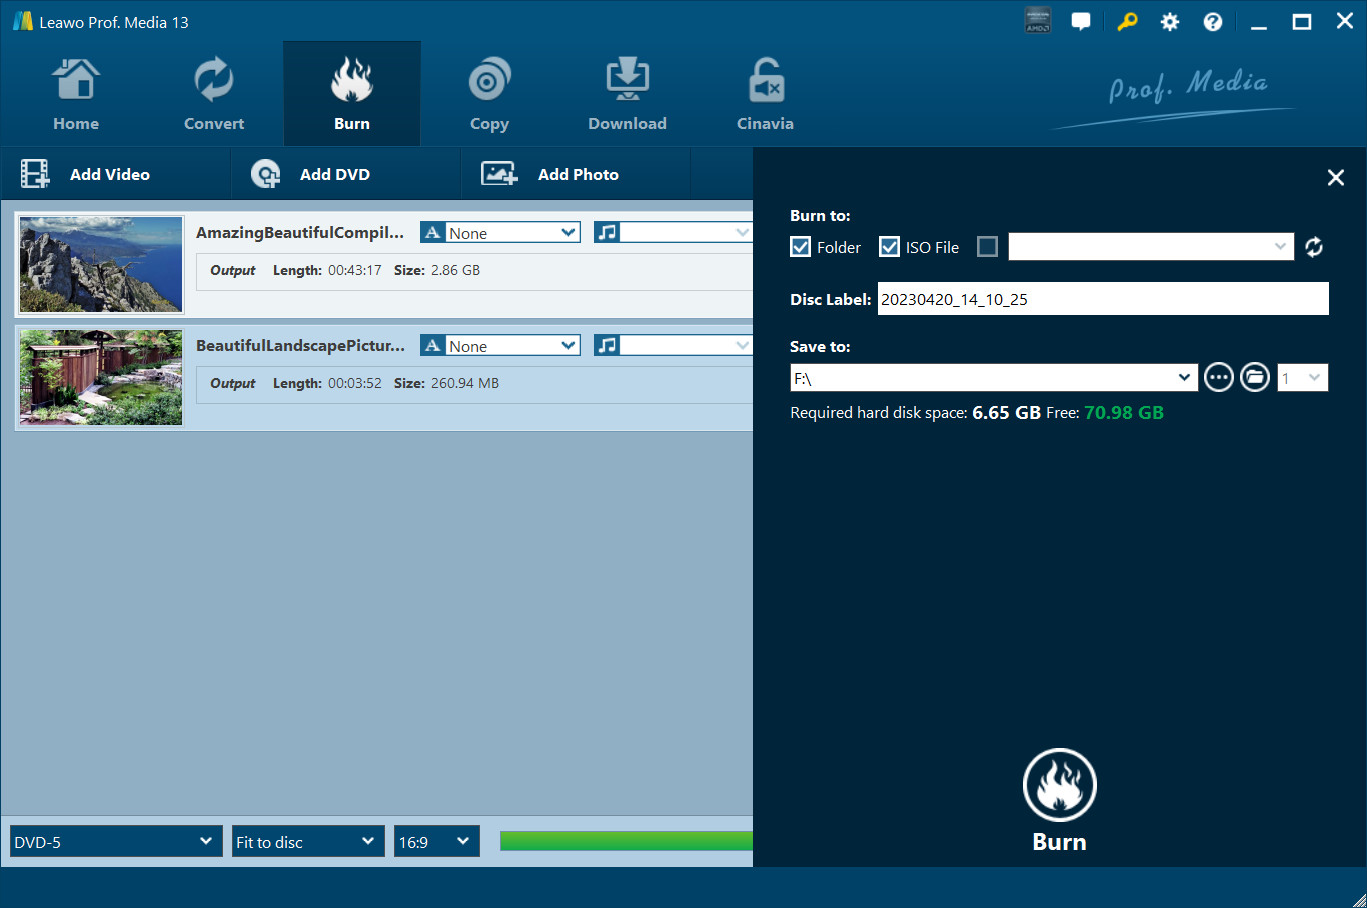Screen dimensions: 1367x908
Task: Open the output folder icon
Action: click(x=1255, y=377)
